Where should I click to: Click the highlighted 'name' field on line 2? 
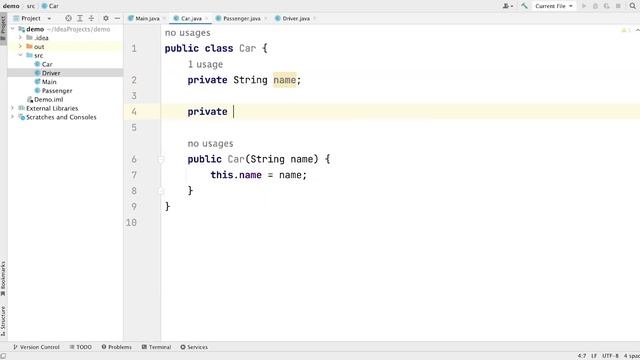(x=284, y=80)
